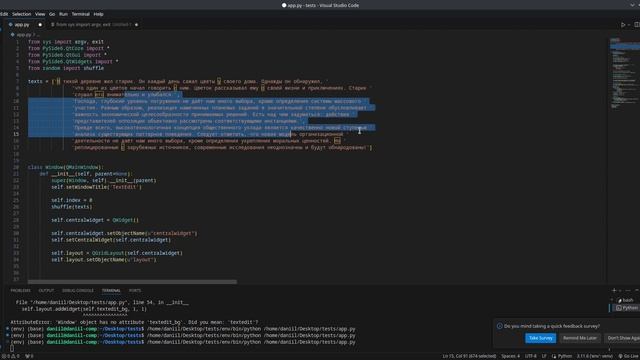640x360 pixels.
Task: Click the Python file icon on app.py tab
Action: click(x=11, y=24)
